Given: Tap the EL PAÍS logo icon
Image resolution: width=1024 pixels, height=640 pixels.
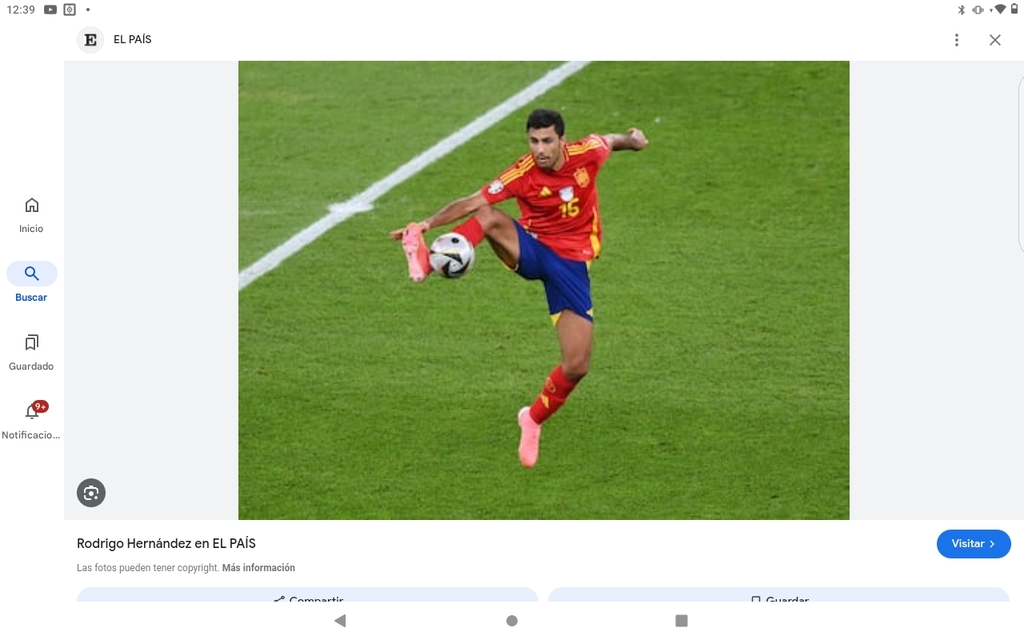Looking at the screenshot, I should click(91, 40).
